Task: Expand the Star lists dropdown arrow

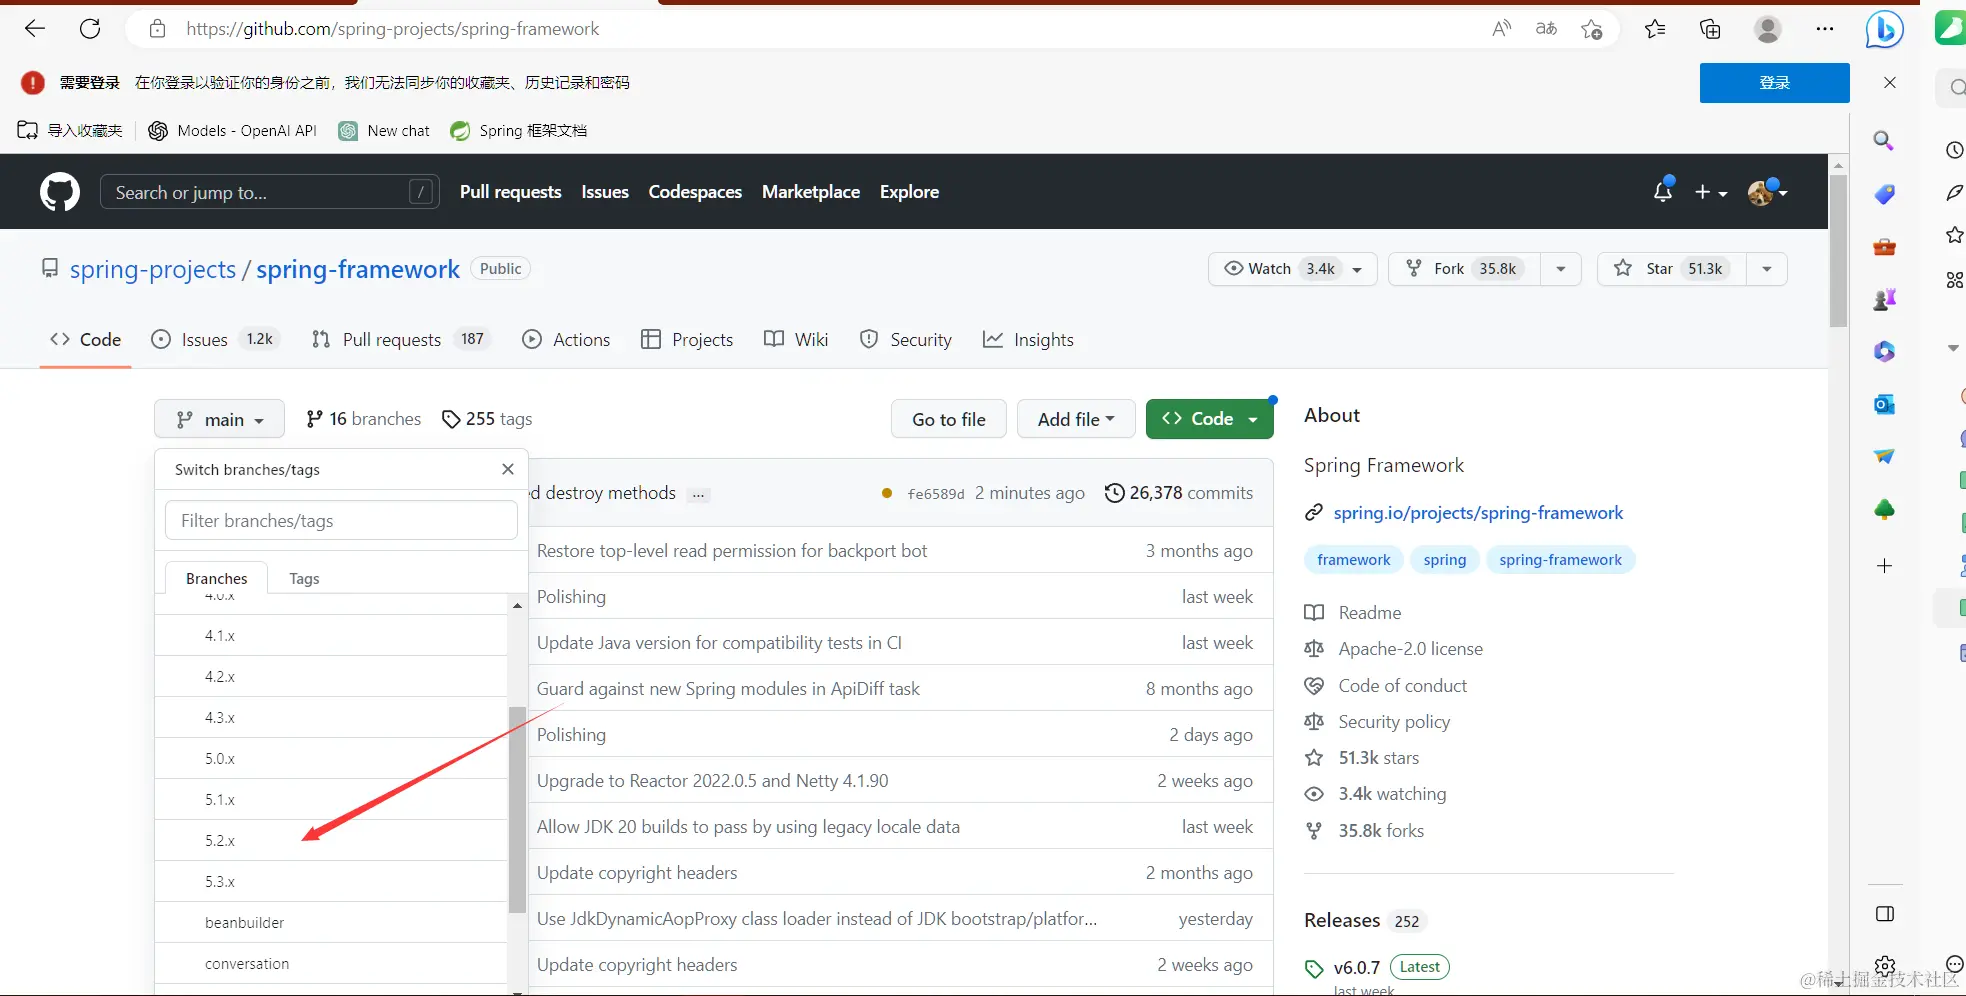Action: [1767, 269]
